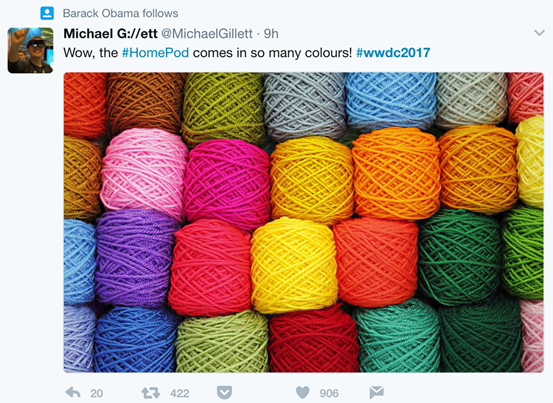Retweet this tweet using the retweet icon
The height and width of the screenshot is (403, 553).
point(150,393)
